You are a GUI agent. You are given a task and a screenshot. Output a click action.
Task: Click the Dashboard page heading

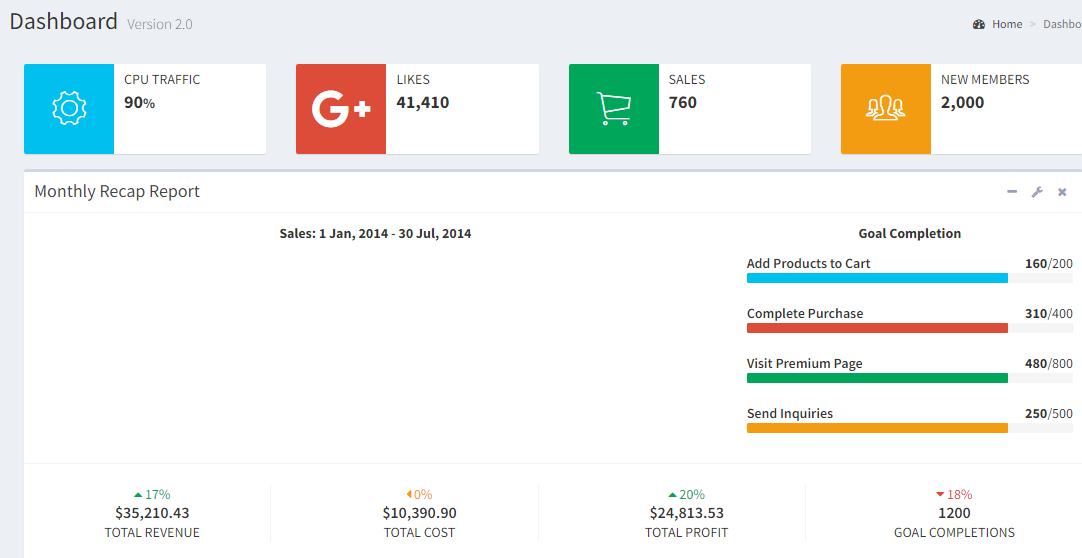coord(64,21)
